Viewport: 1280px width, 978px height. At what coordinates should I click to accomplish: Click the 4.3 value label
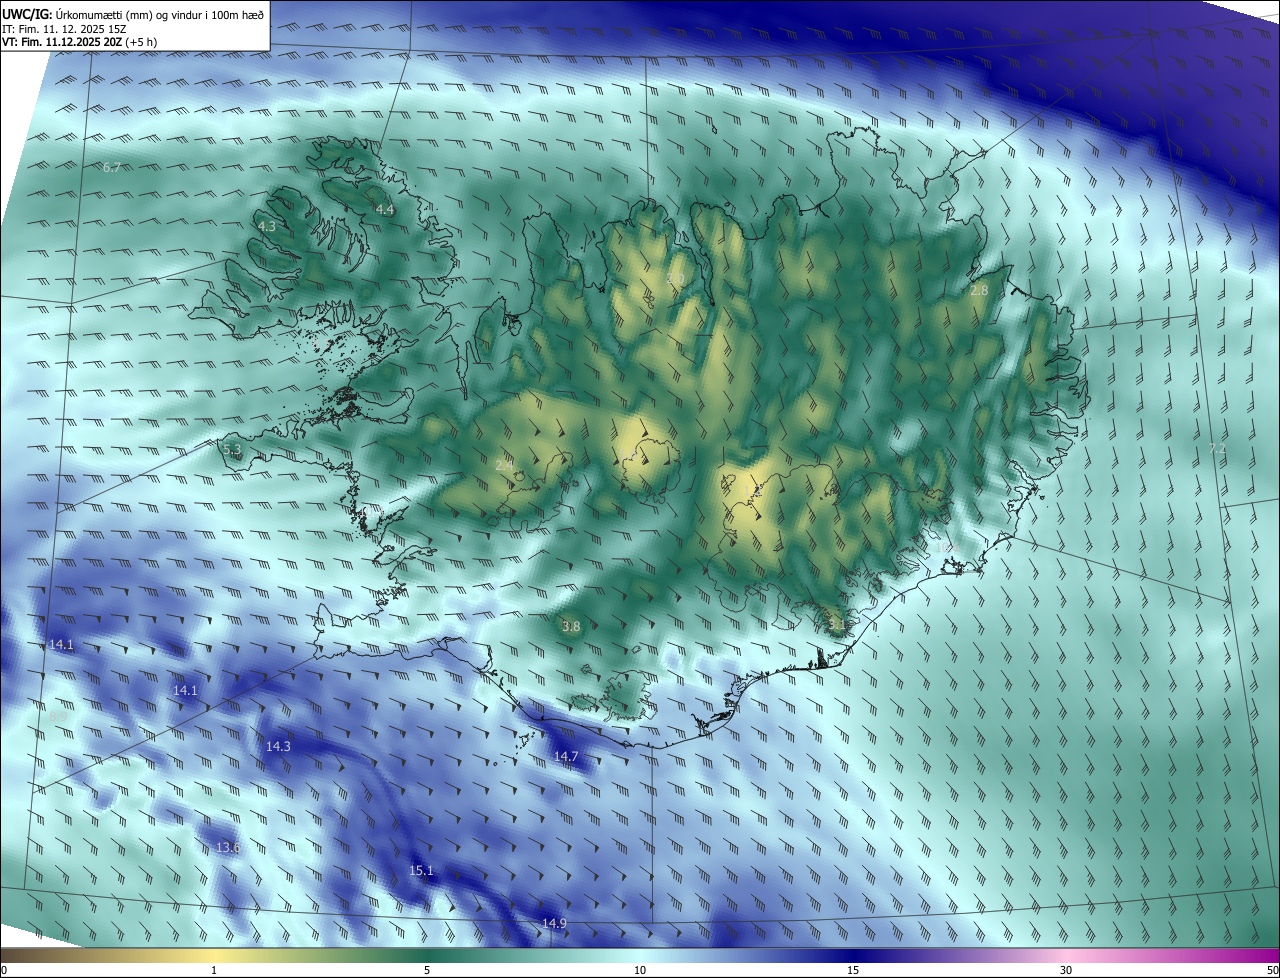click(x=267, y=227)
